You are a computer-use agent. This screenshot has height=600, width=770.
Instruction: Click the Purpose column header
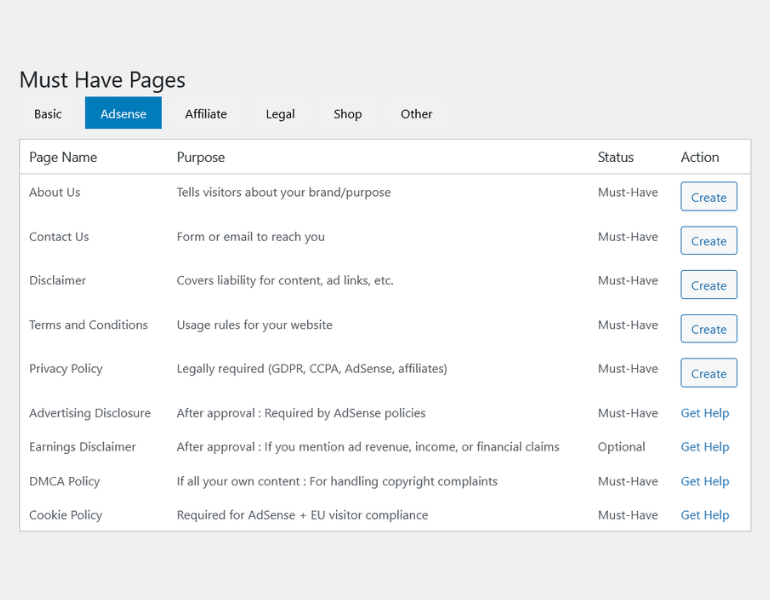point(201,157)
